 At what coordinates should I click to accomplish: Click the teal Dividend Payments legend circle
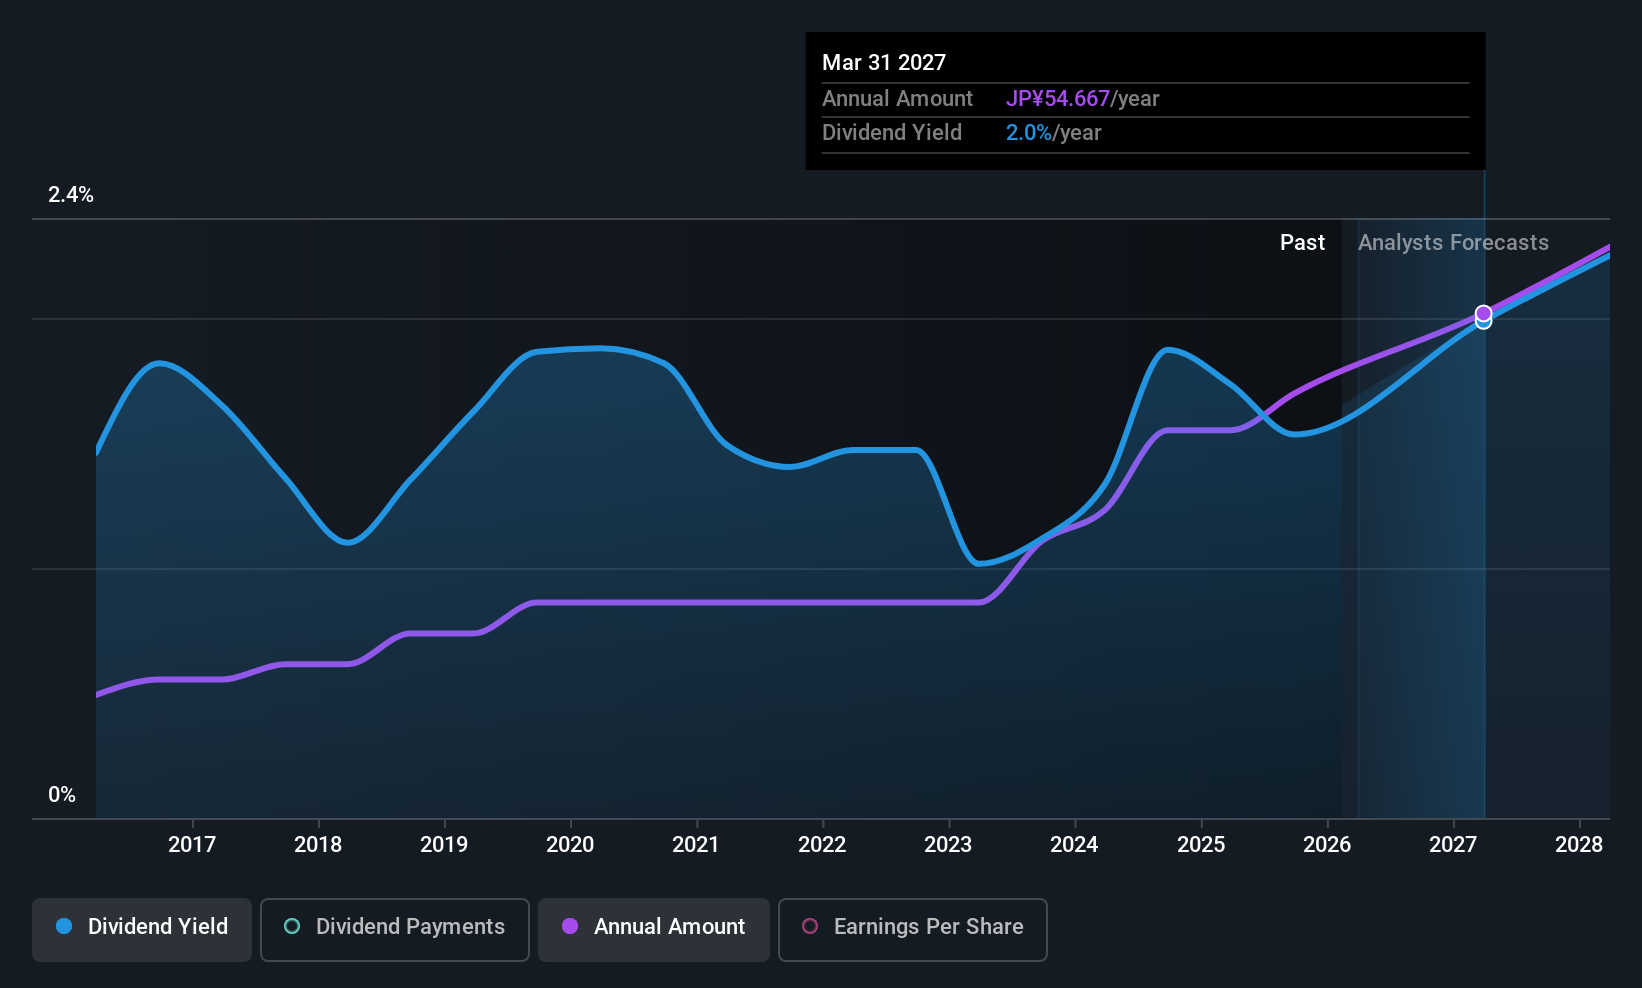coord(292,926)
